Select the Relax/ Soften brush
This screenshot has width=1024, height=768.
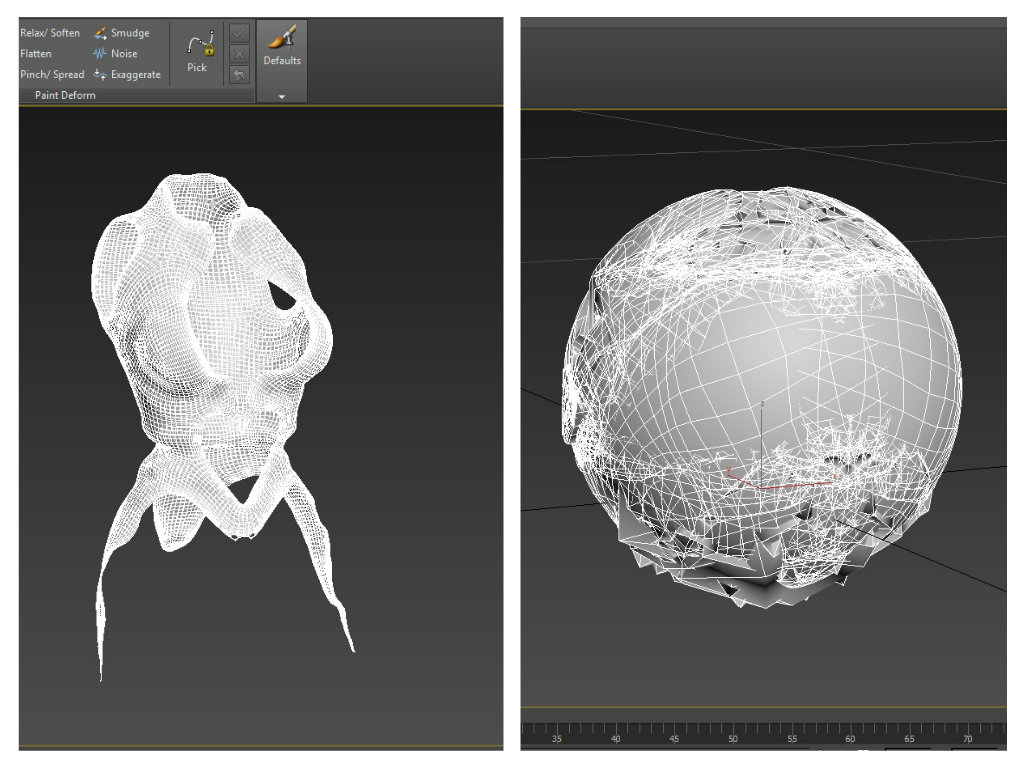click(50, 33)
